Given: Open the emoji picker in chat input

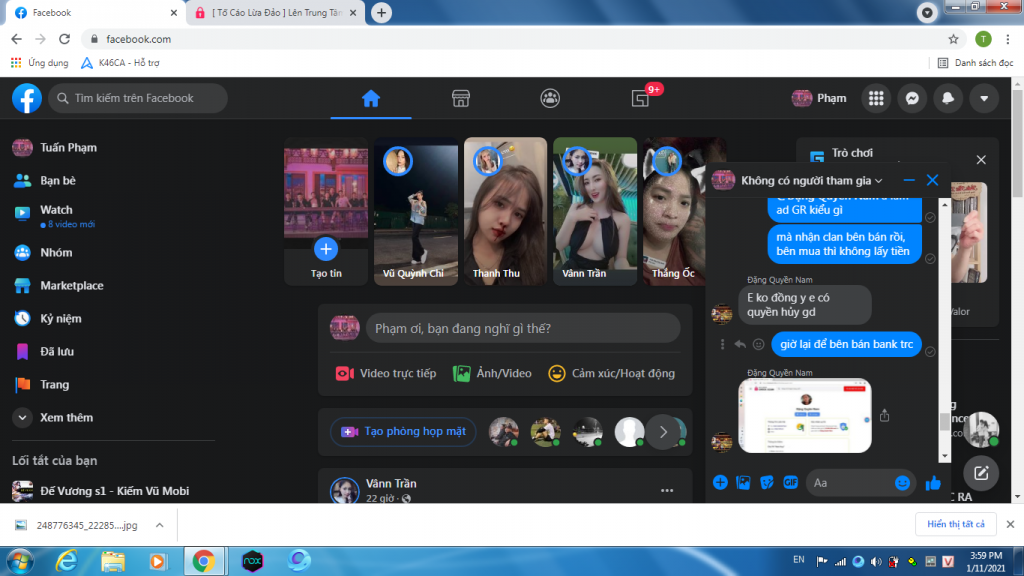Looking at the screenshot, I should [x=902, y=483].
